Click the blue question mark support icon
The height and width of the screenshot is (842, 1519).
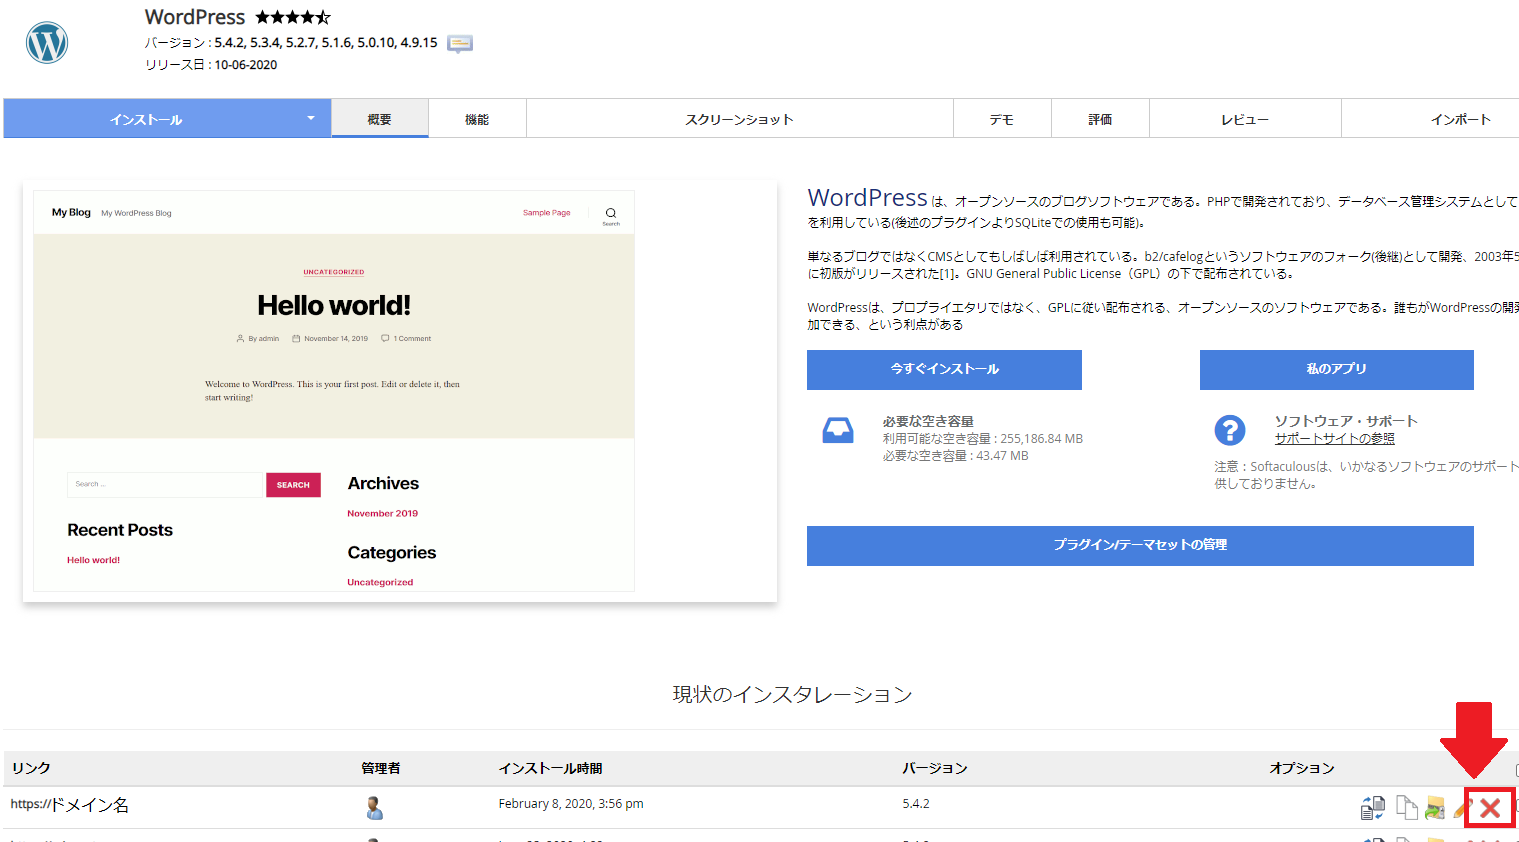pyautogui.click(x=1229, y=431)
